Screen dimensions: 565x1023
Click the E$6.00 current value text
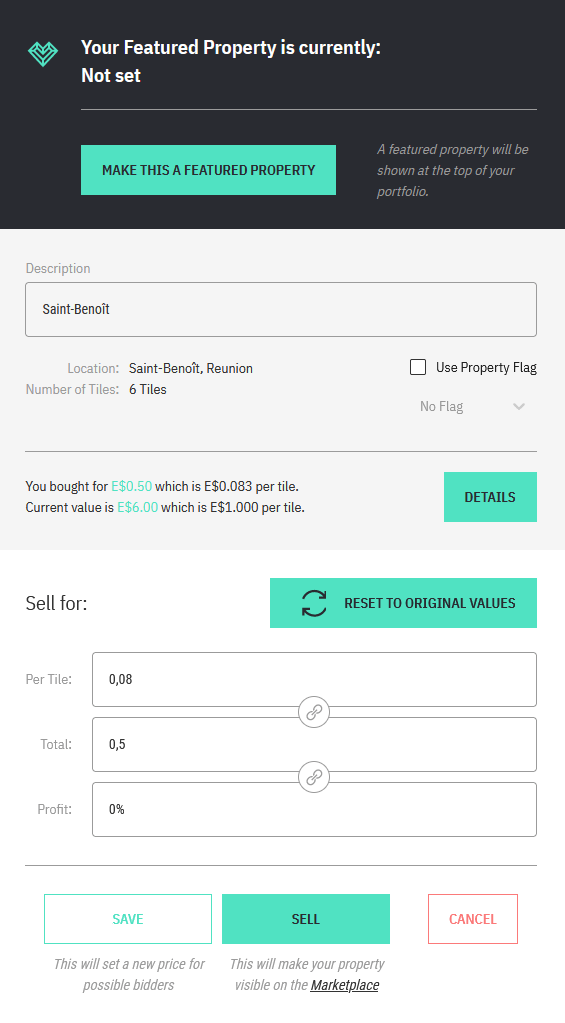[137, 507]
